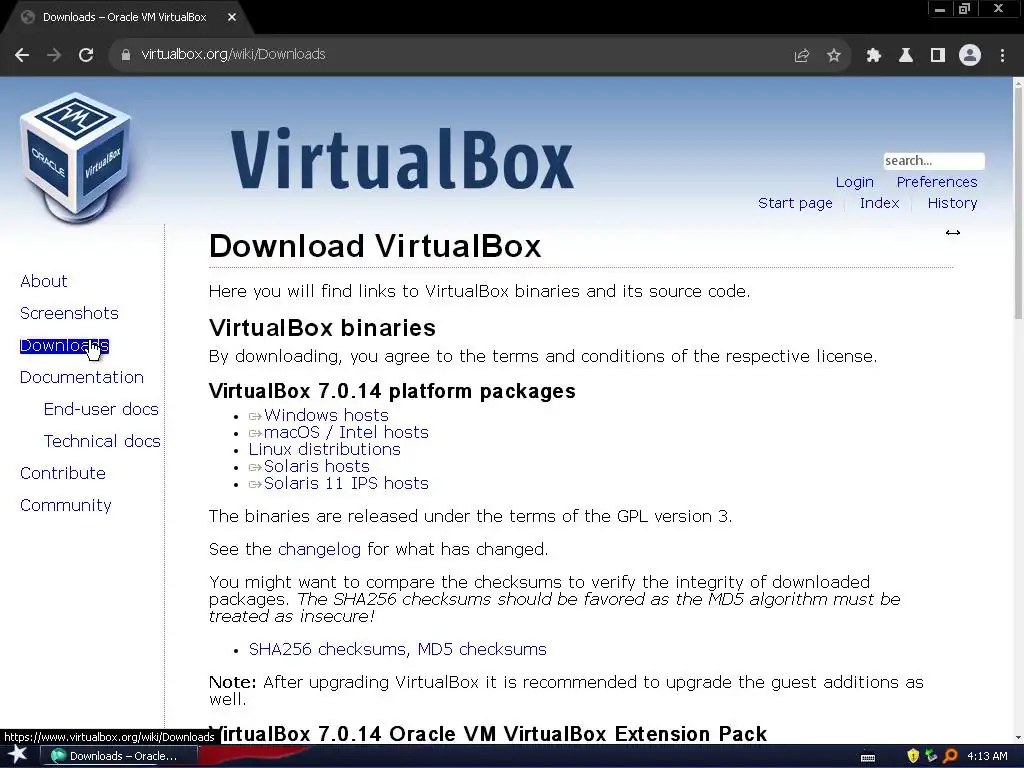The width and height of the screenshot is (1024, 768).
Task: Go to Start page link
Action: (x=795, y=203)
